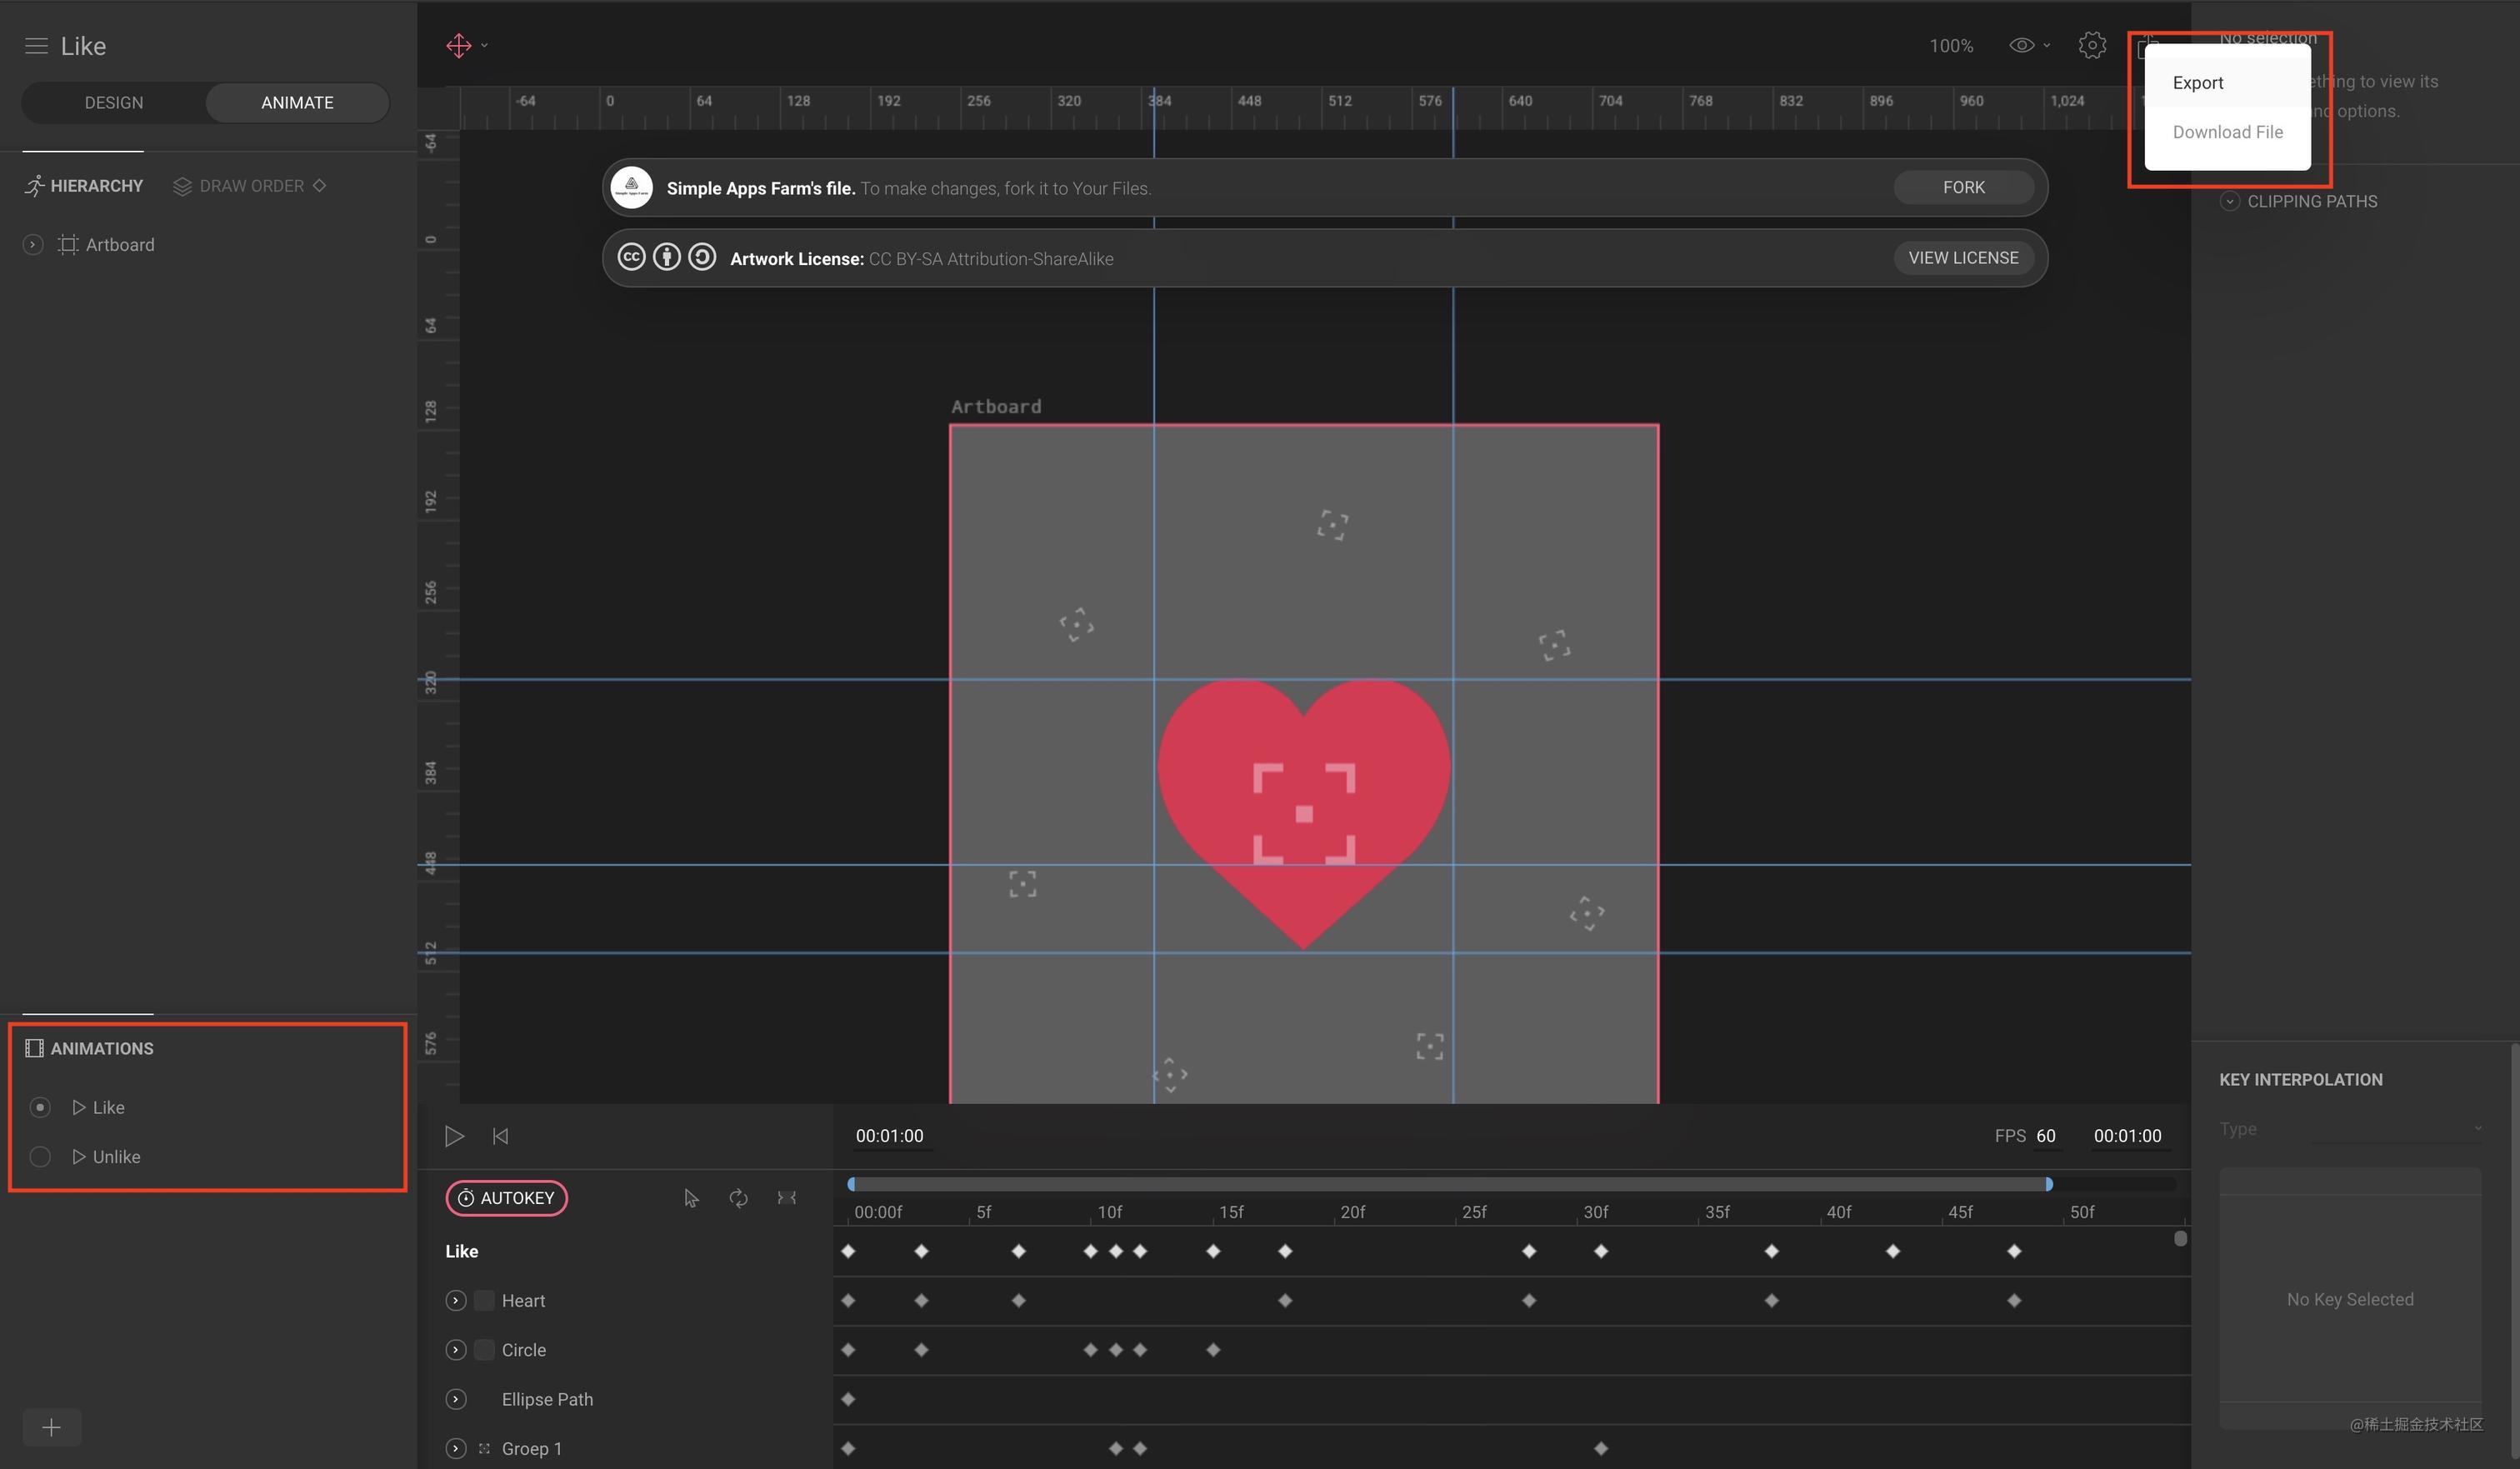Click the attribution person license icon
Image resolution: width=2520 pixels, height=1469 pixels.
[667, 258]
